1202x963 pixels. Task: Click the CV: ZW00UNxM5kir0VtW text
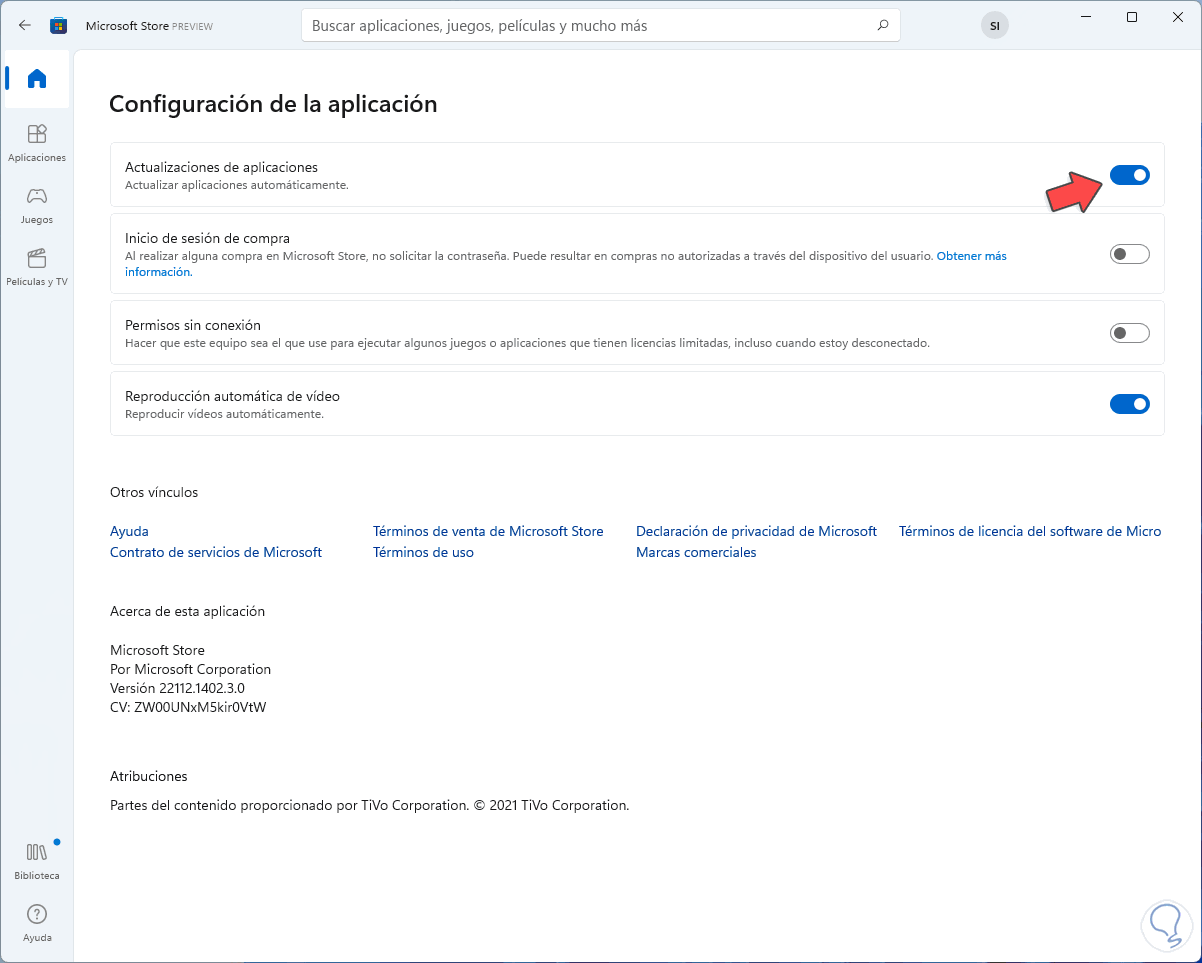188,707
